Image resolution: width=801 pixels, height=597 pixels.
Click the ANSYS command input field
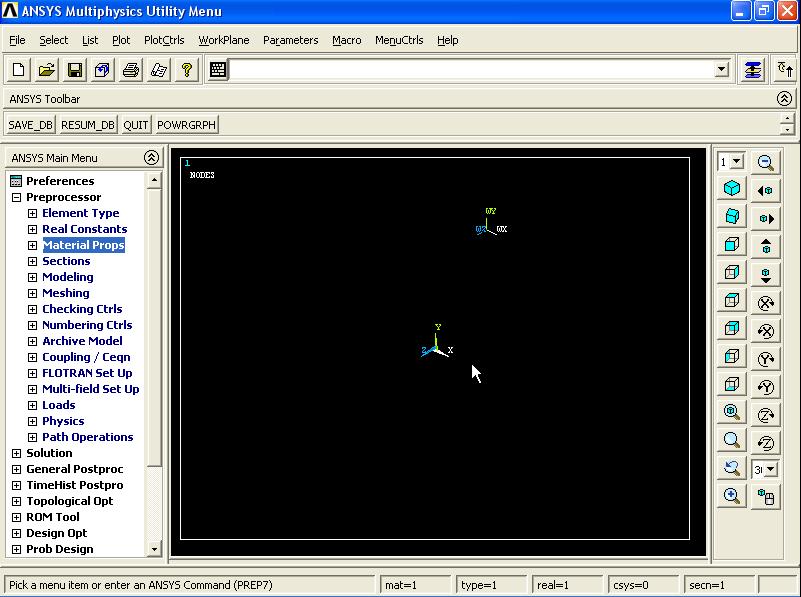click(472, 69)
